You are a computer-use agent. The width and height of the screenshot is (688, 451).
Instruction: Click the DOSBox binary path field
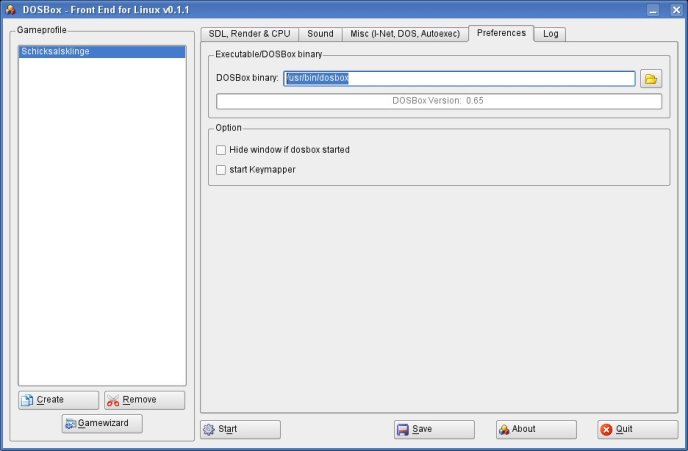[459, 79]
